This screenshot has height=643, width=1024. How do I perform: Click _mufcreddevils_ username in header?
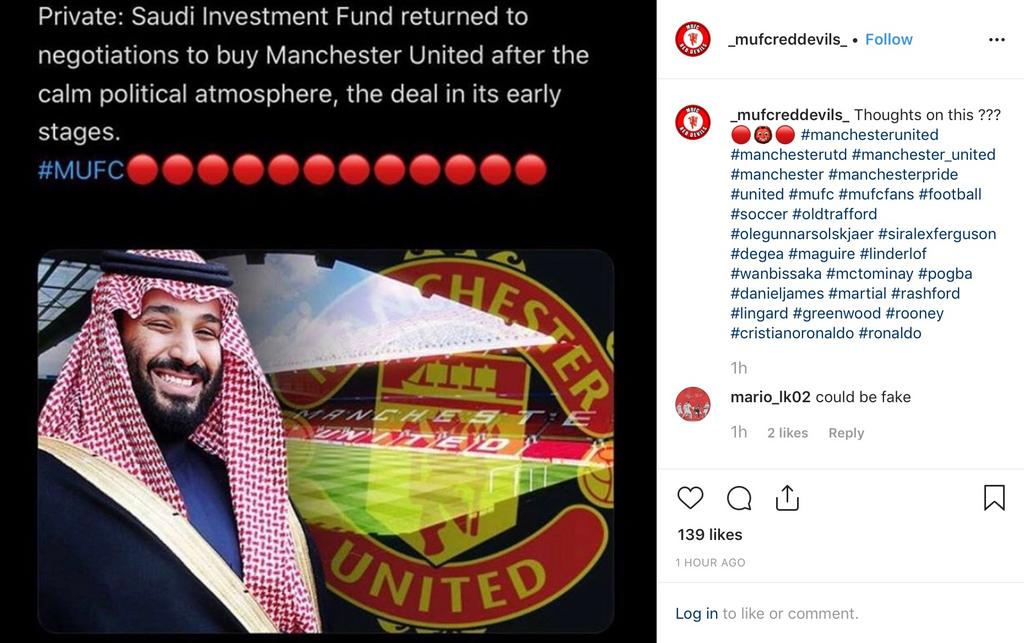click(788, 39)
